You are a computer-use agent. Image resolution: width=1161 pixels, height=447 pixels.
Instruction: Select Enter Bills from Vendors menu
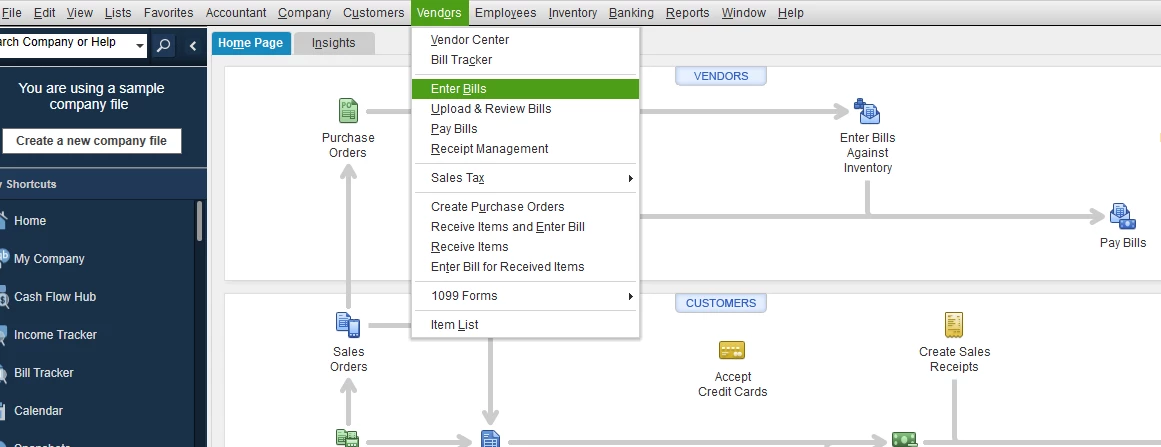(525, 89)
